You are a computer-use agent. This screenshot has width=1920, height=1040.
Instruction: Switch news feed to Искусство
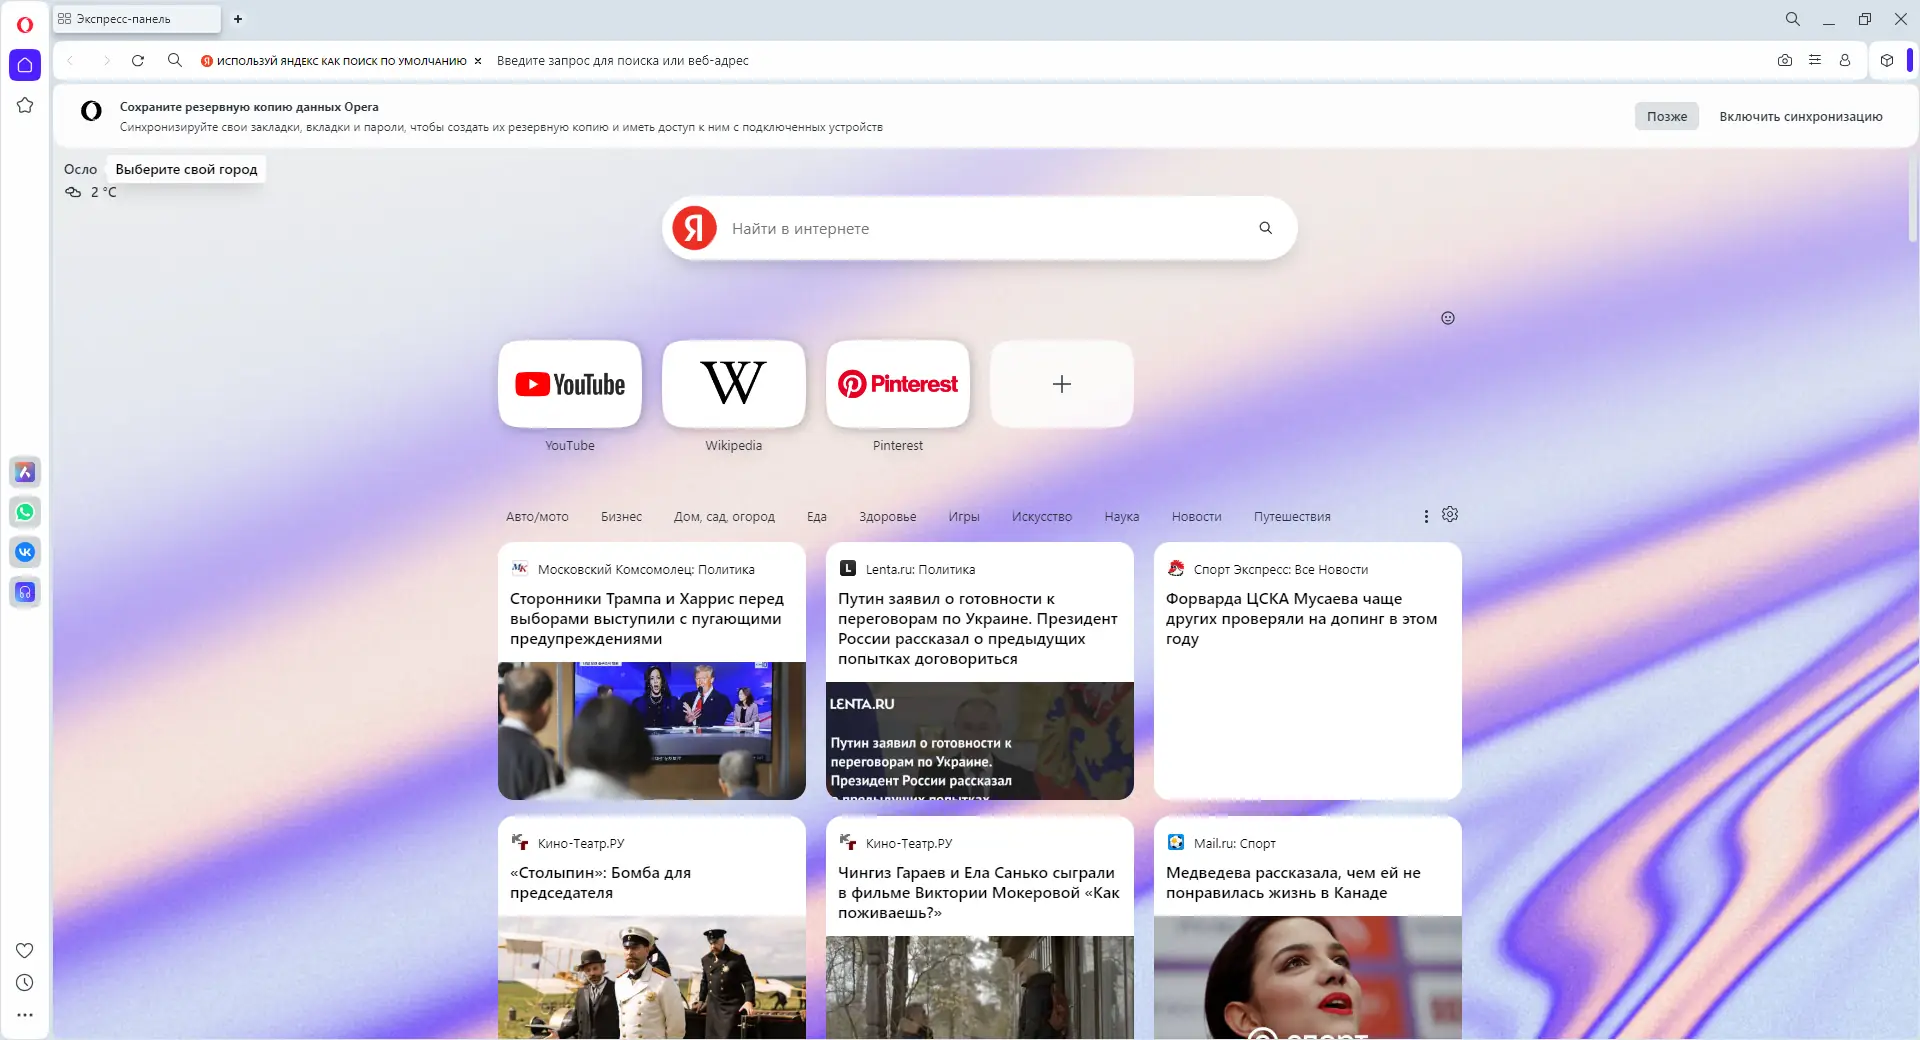(x=1042, y=517)
